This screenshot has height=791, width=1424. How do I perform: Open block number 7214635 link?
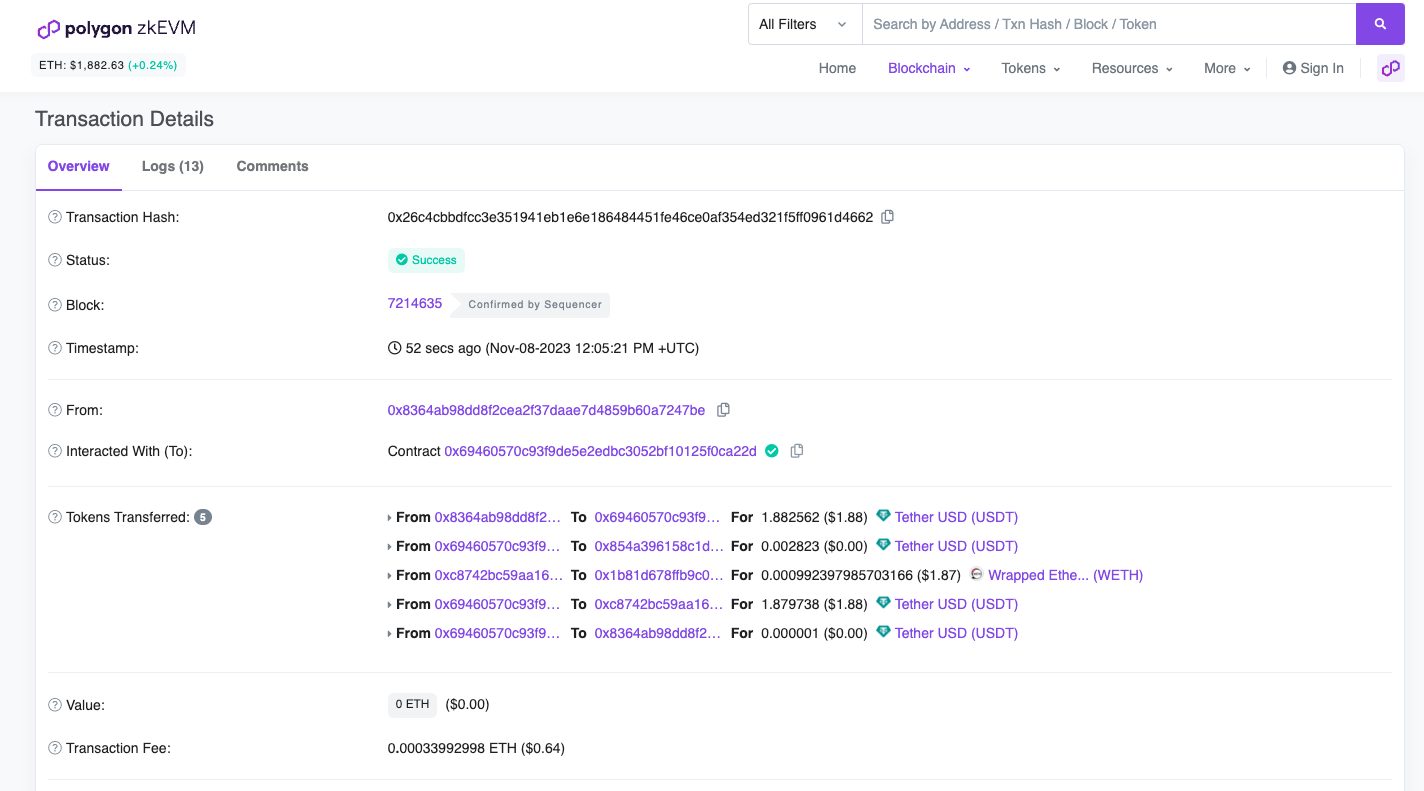click(415, 303)
